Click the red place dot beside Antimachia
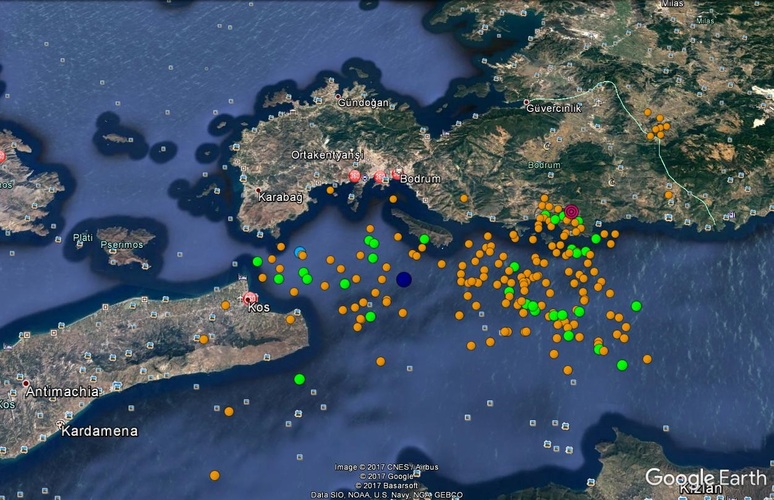Image resolution: width=774 pixels, height=500 pixels. (25, 383)
